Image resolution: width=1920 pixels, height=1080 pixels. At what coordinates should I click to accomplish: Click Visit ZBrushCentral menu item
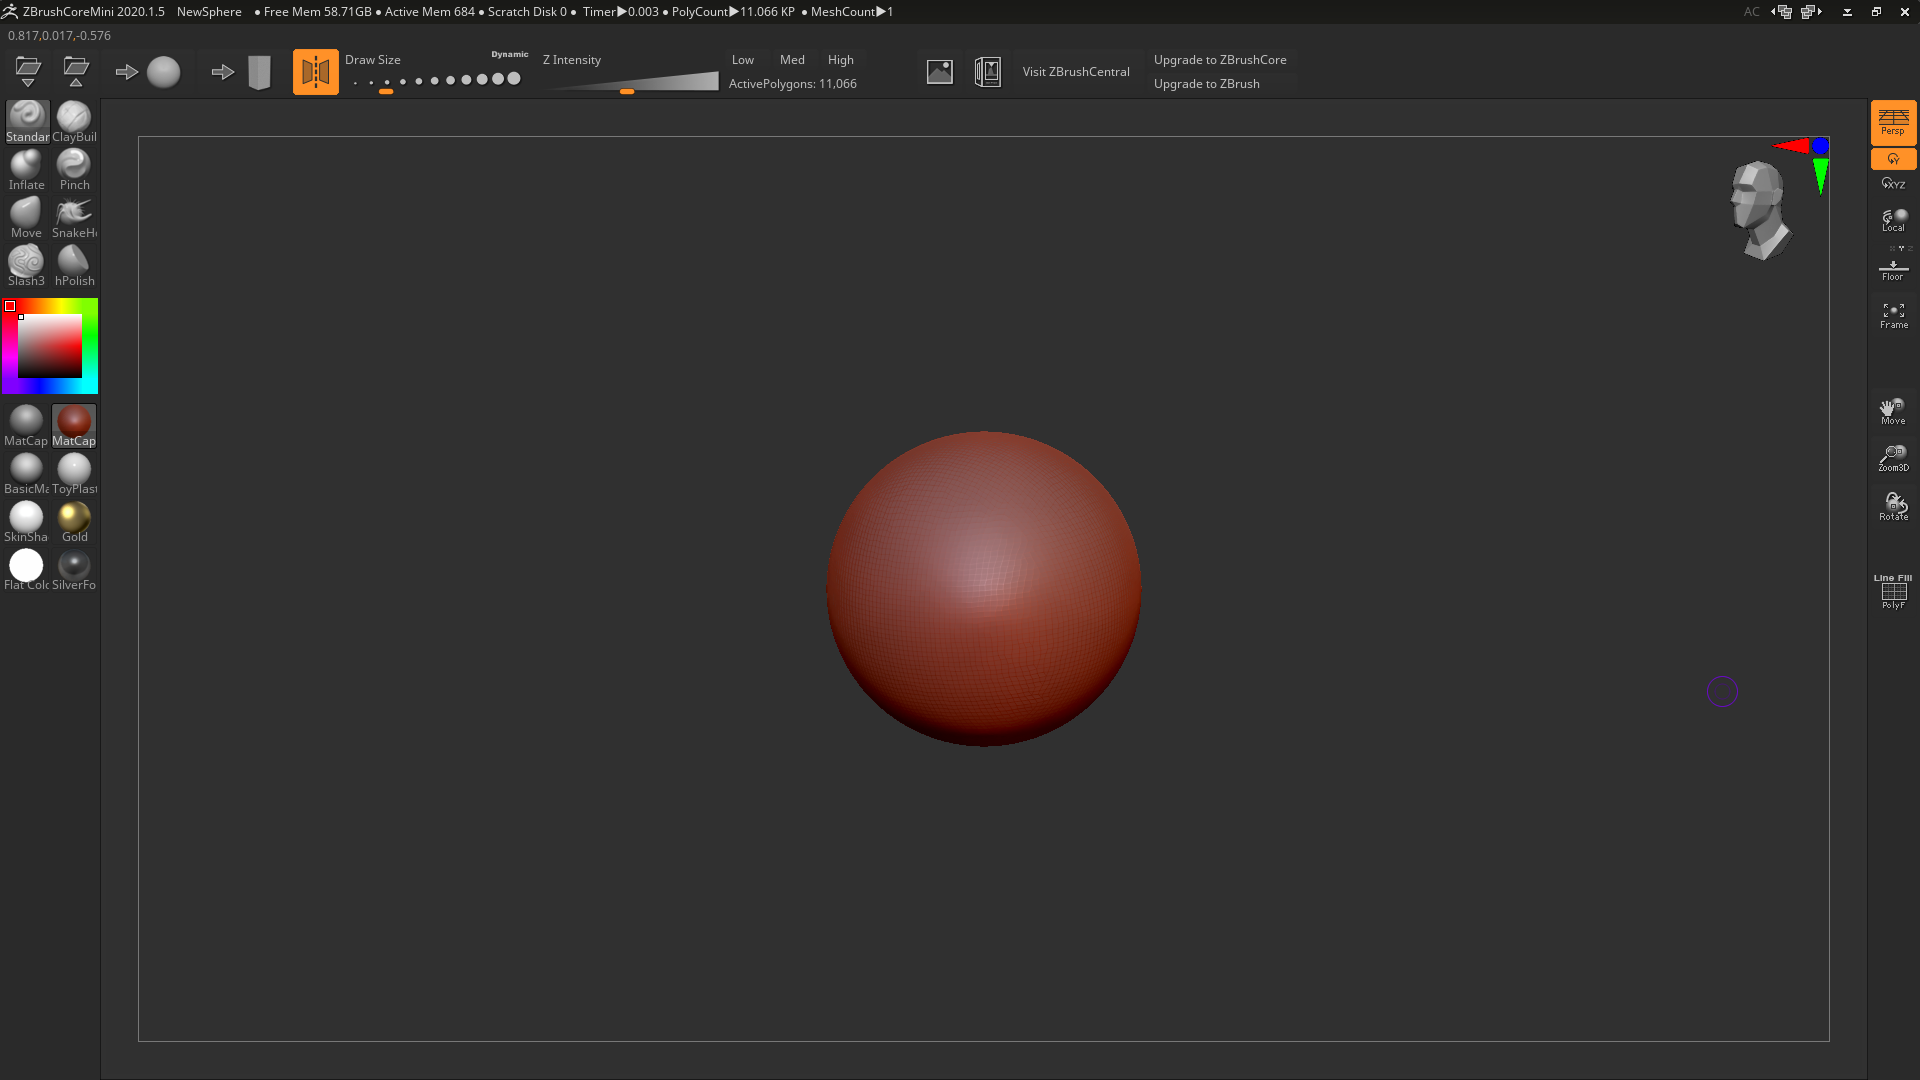1076,71
